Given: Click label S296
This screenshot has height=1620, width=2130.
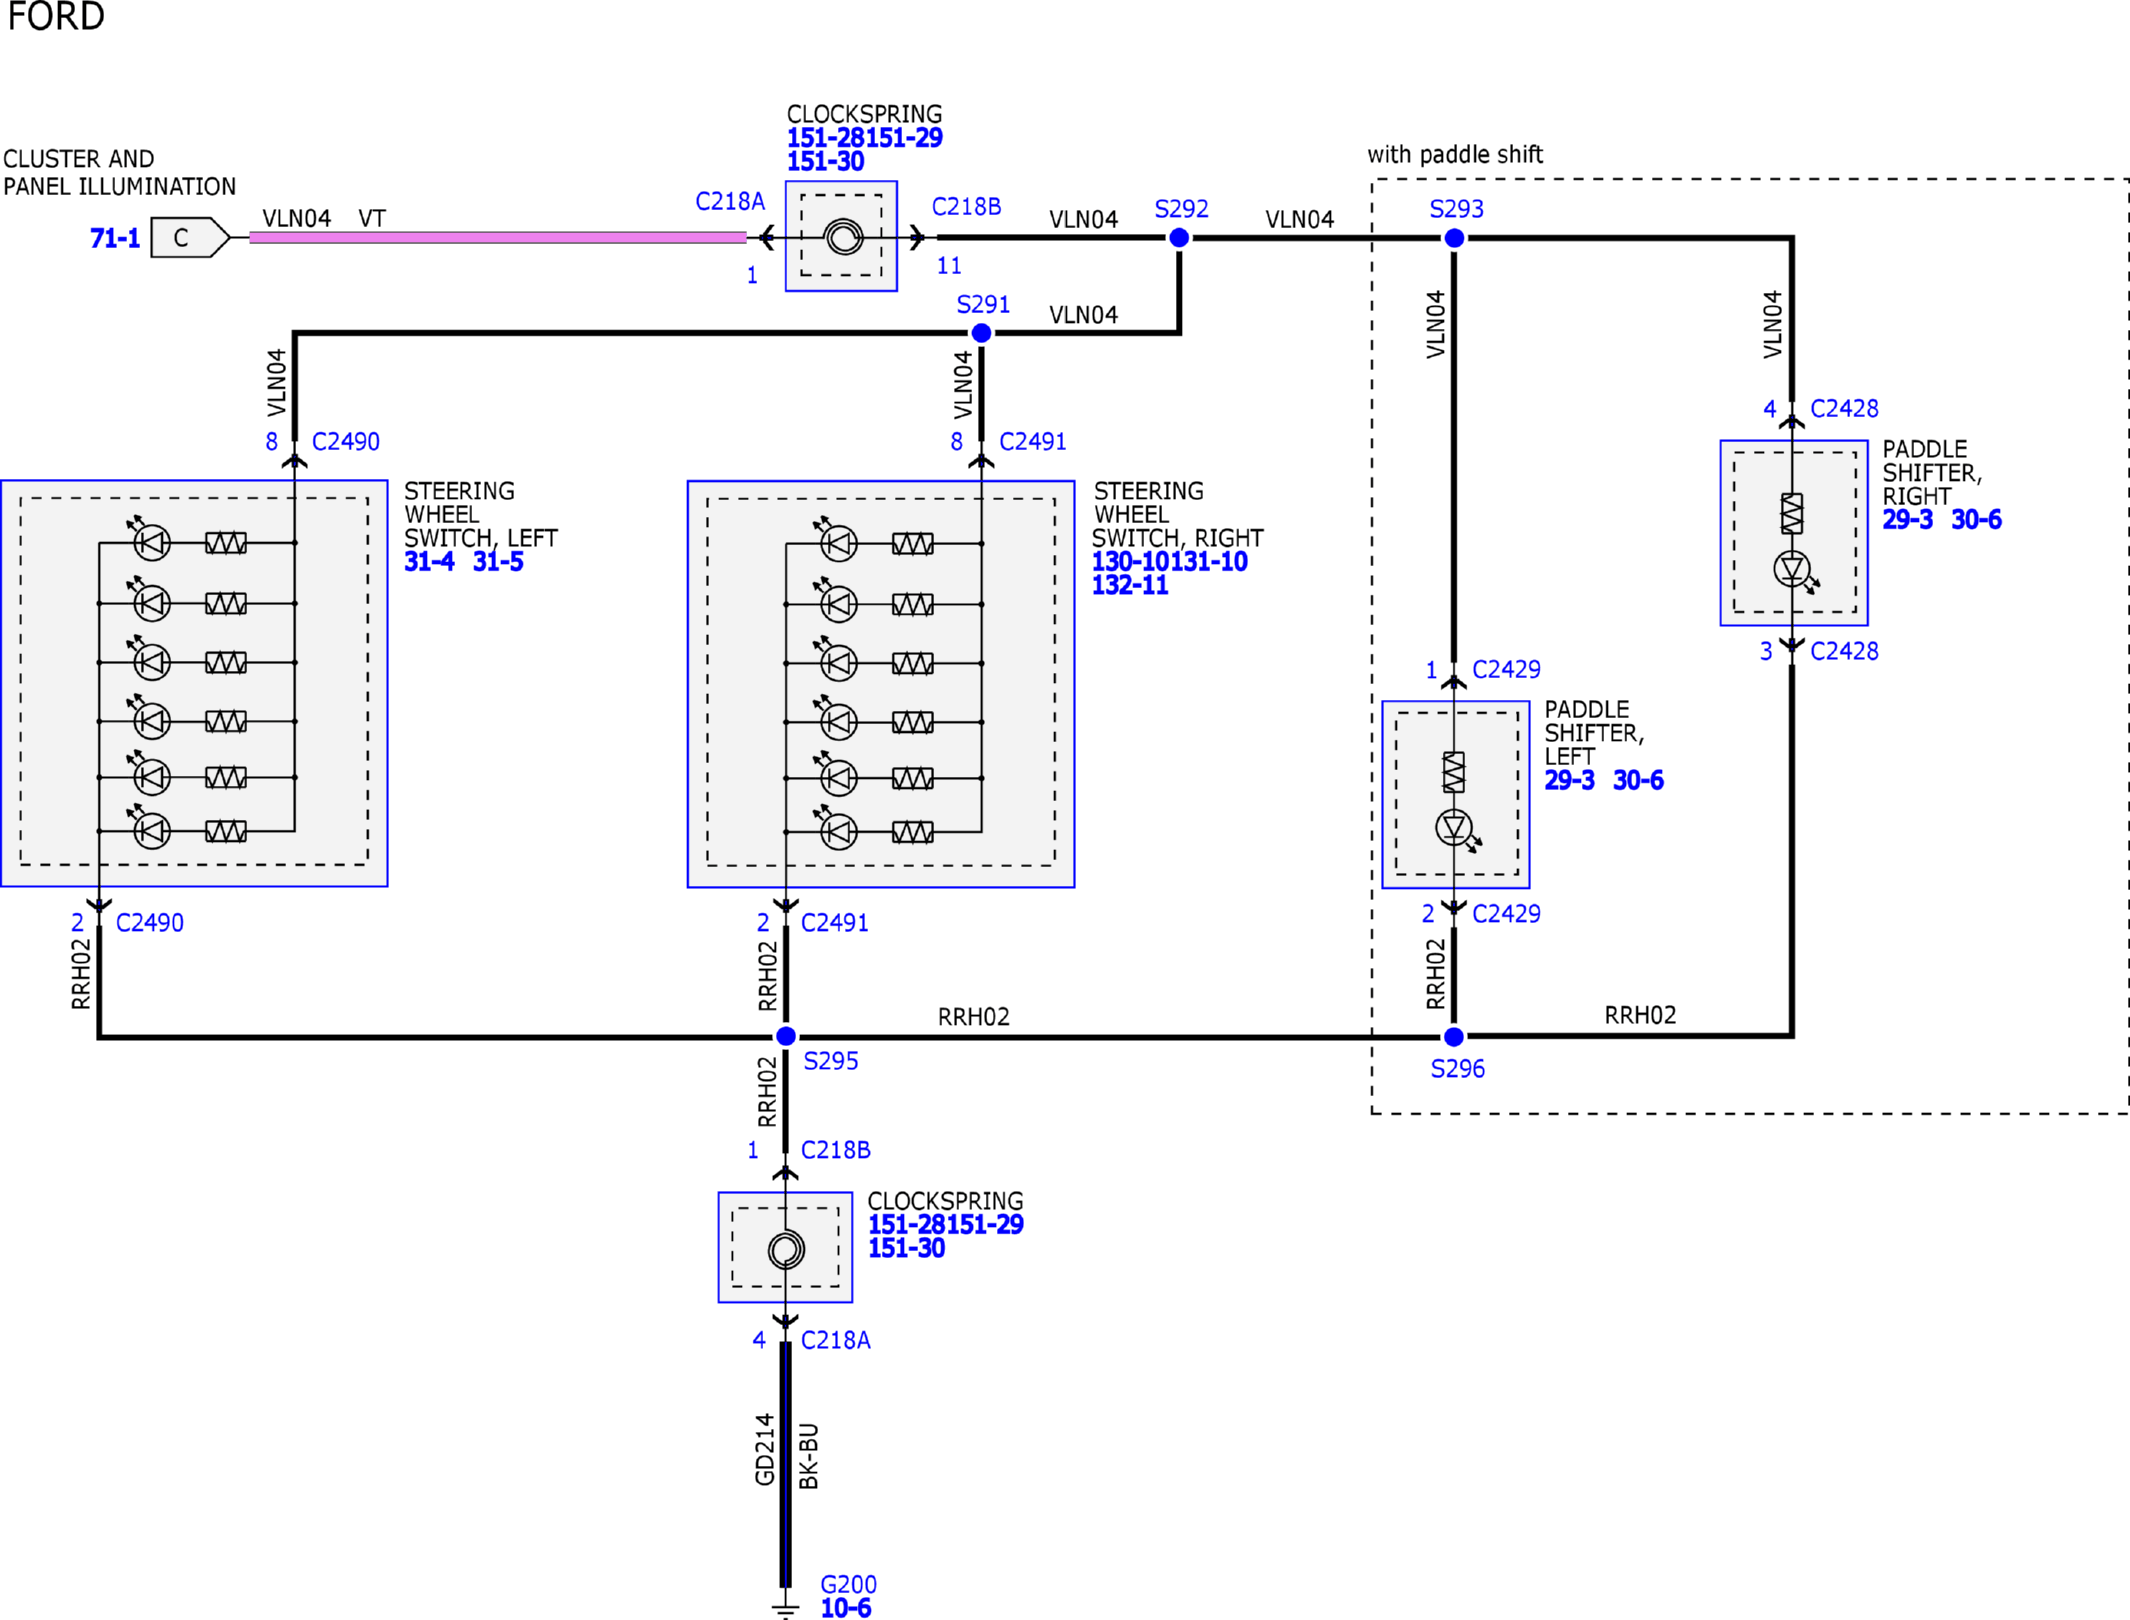Looking at the screenshot, I should 1458,1069.
